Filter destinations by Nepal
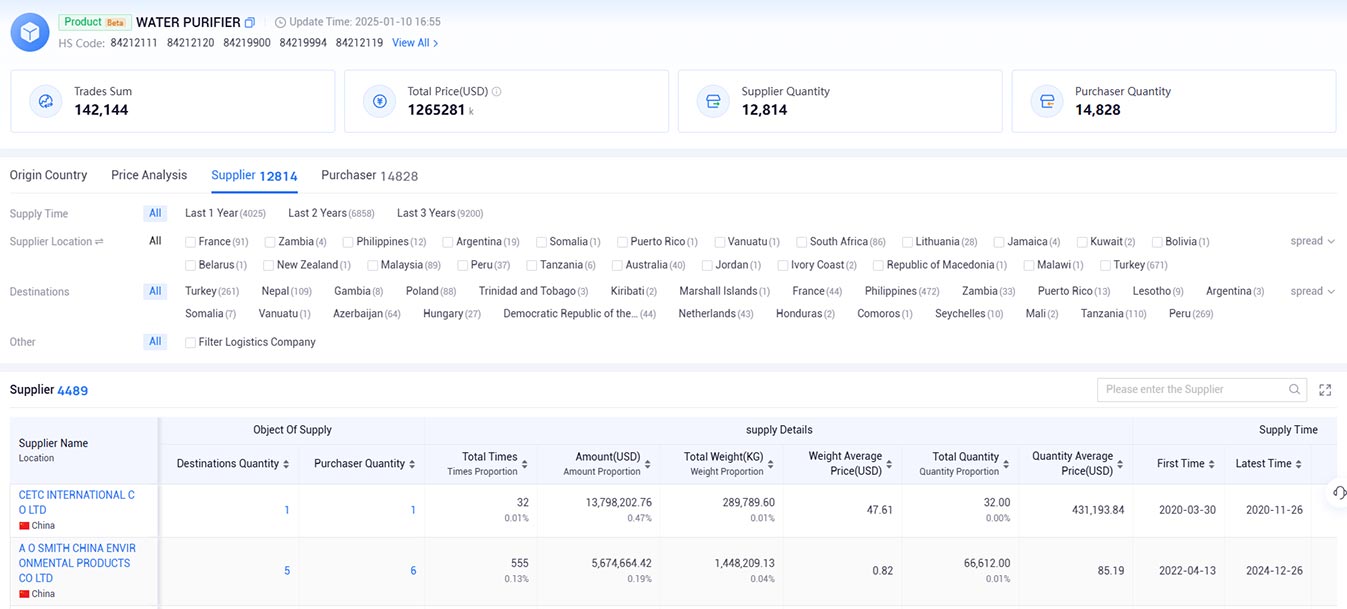The width and height of the screenshot is (1347, 609). [x=287, y=291]
